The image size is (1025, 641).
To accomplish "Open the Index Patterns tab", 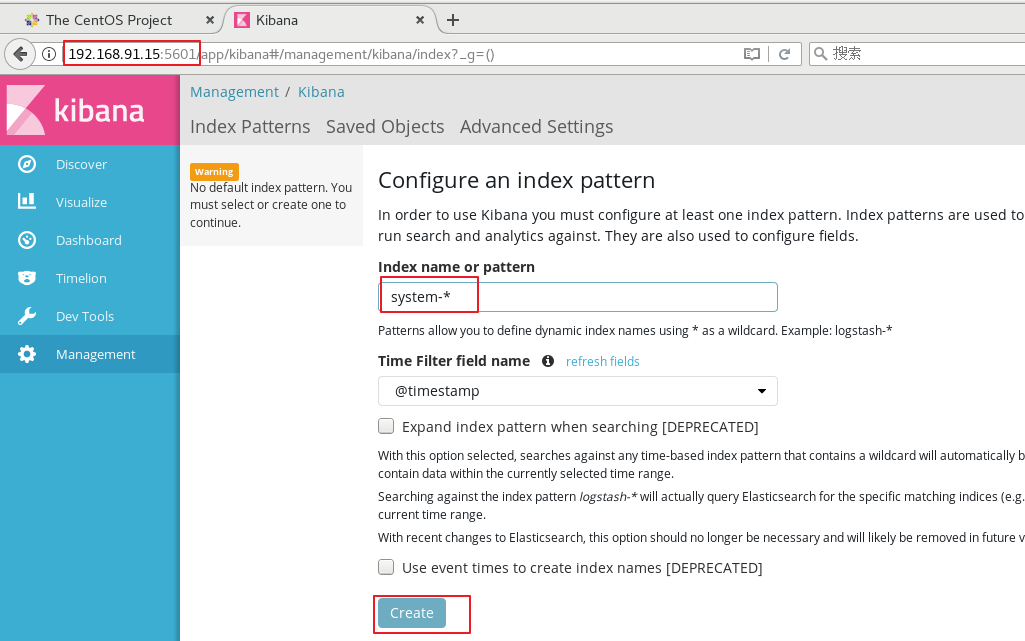I will pos(250,126).
